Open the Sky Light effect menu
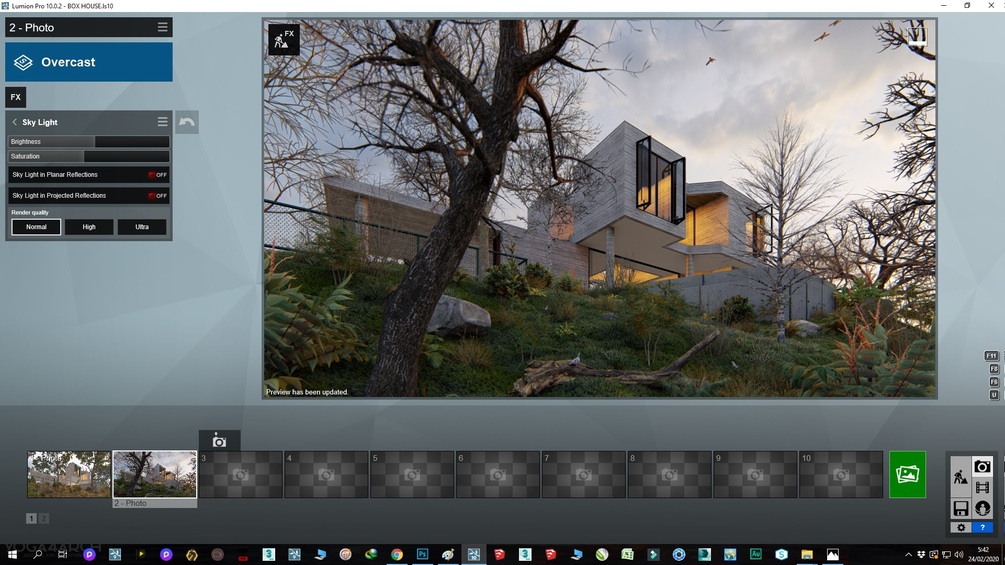 click(x=162, y=122)
